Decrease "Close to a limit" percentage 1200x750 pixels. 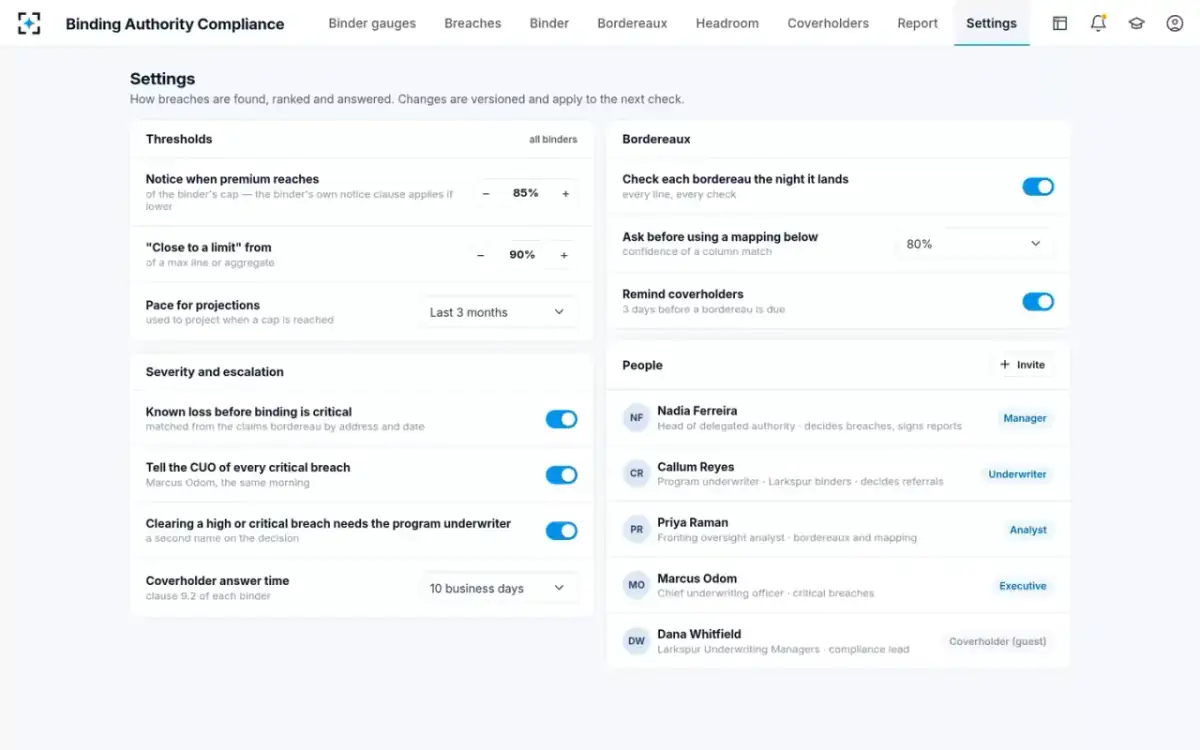[481, 255]
